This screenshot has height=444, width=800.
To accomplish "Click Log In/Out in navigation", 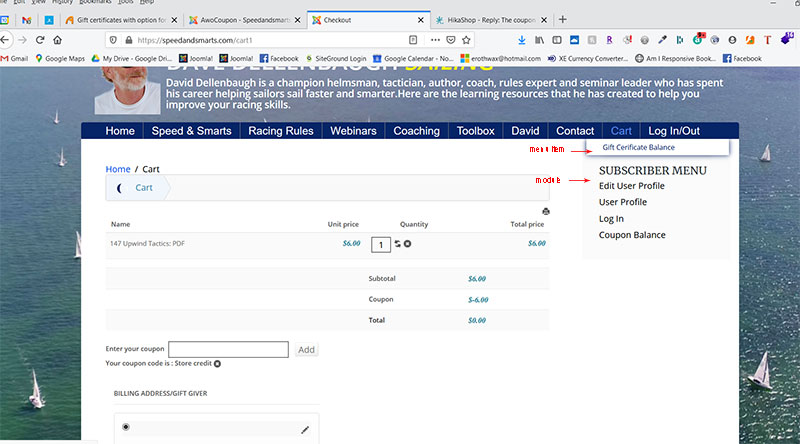I will tap(674, 131).
